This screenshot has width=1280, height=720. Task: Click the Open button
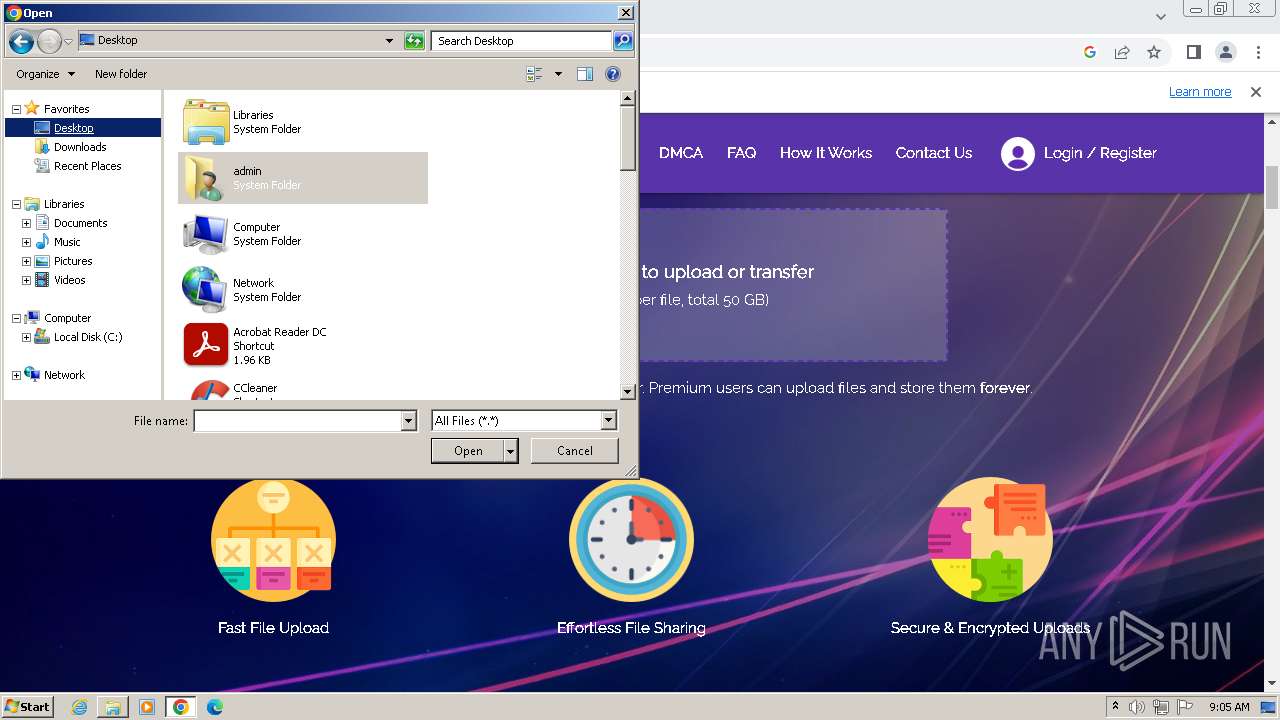pyautogui.click(x=468, y=451)
